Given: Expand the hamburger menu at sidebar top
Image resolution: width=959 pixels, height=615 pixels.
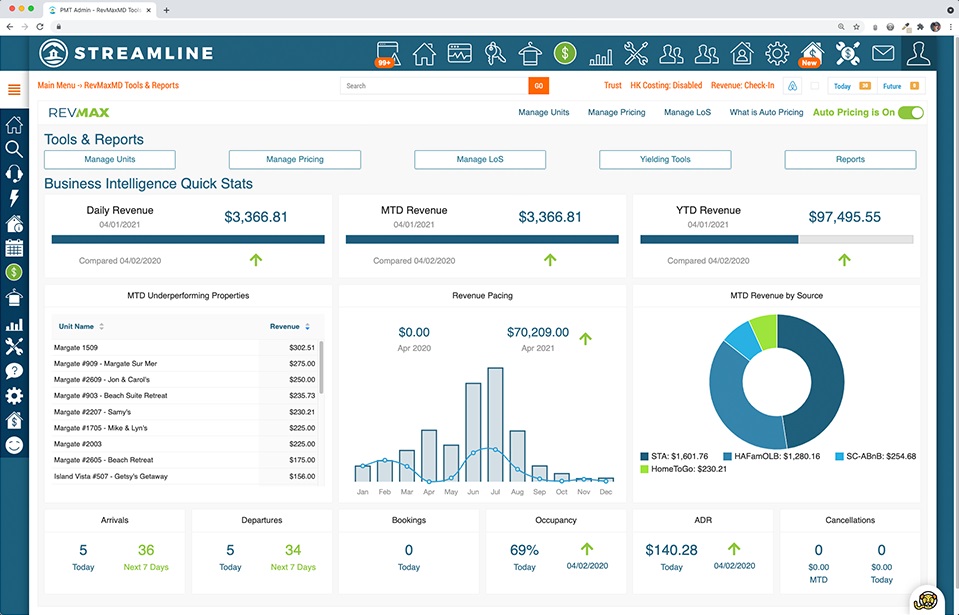Looking at the screenshot, I should coord(13,89).
